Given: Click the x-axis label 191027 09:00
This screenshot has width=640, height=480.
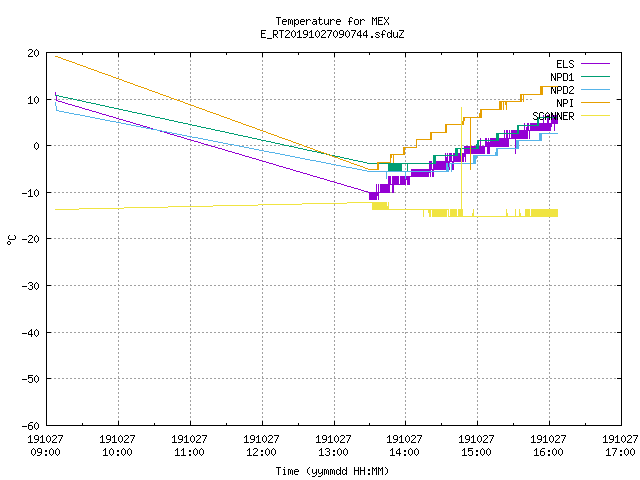Looking at the screenshot, I should point(45,446).
